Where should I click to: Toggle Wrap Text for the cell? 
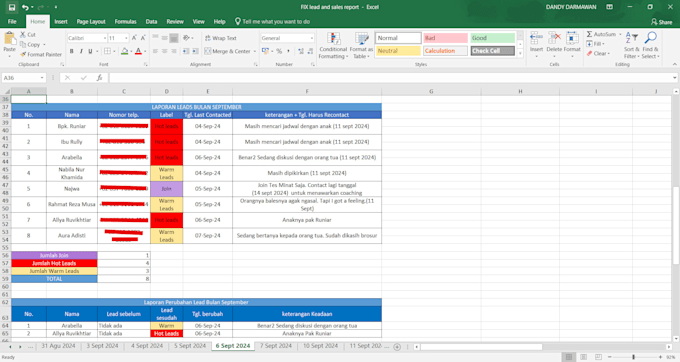(221, 38)
